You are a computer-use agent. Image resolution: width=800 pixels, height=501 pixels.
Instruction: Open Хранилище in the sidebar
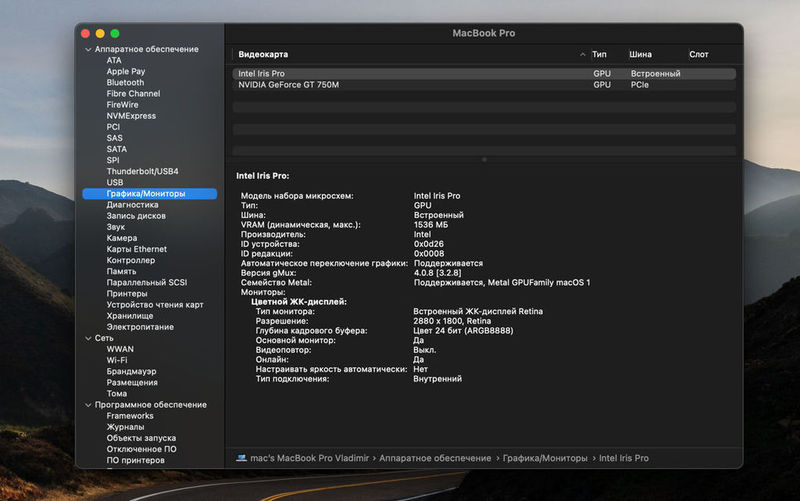tap(130, 316)
